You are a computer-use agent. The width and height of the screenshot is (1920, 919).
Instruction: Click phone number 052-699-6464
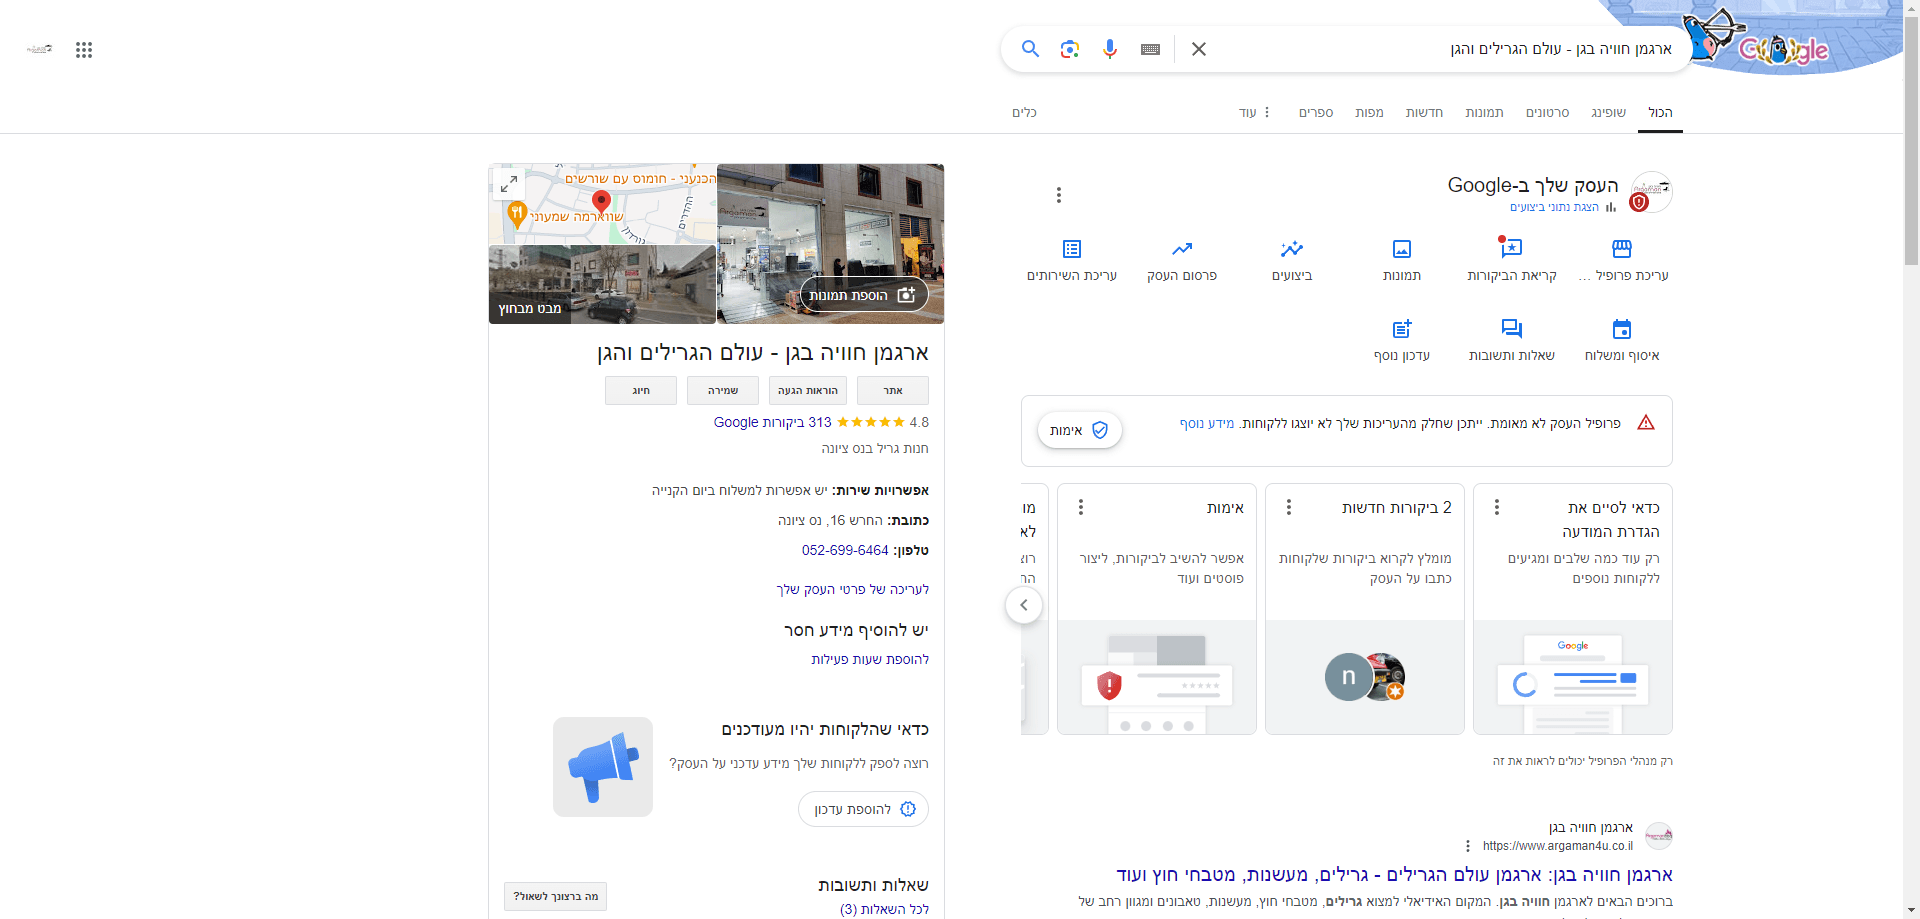click(x=845, y=550)
